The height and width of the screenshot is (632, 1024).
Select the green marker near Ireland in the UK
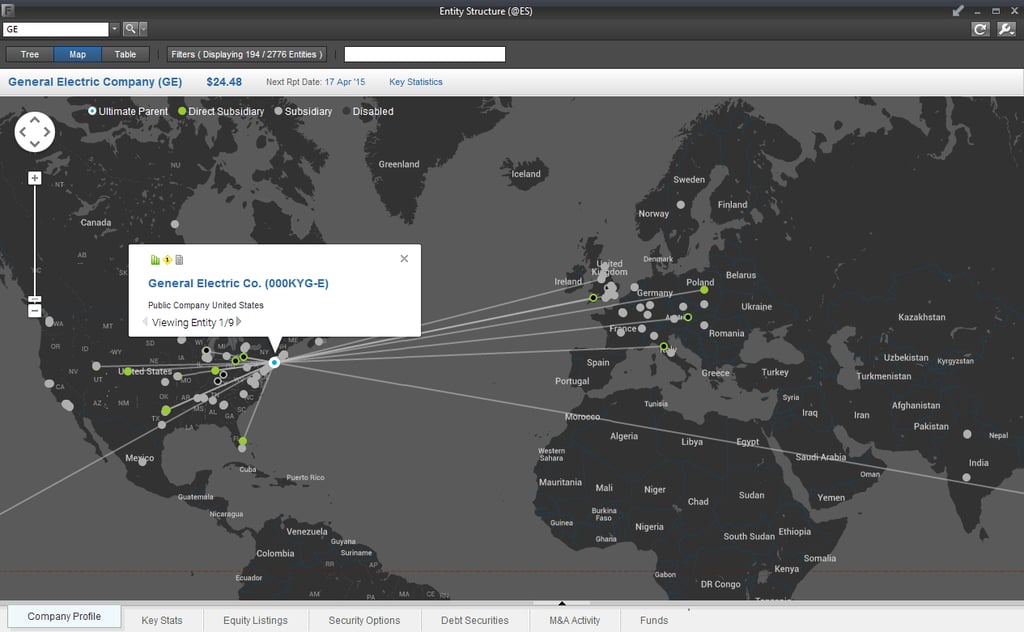click(593, 298)
